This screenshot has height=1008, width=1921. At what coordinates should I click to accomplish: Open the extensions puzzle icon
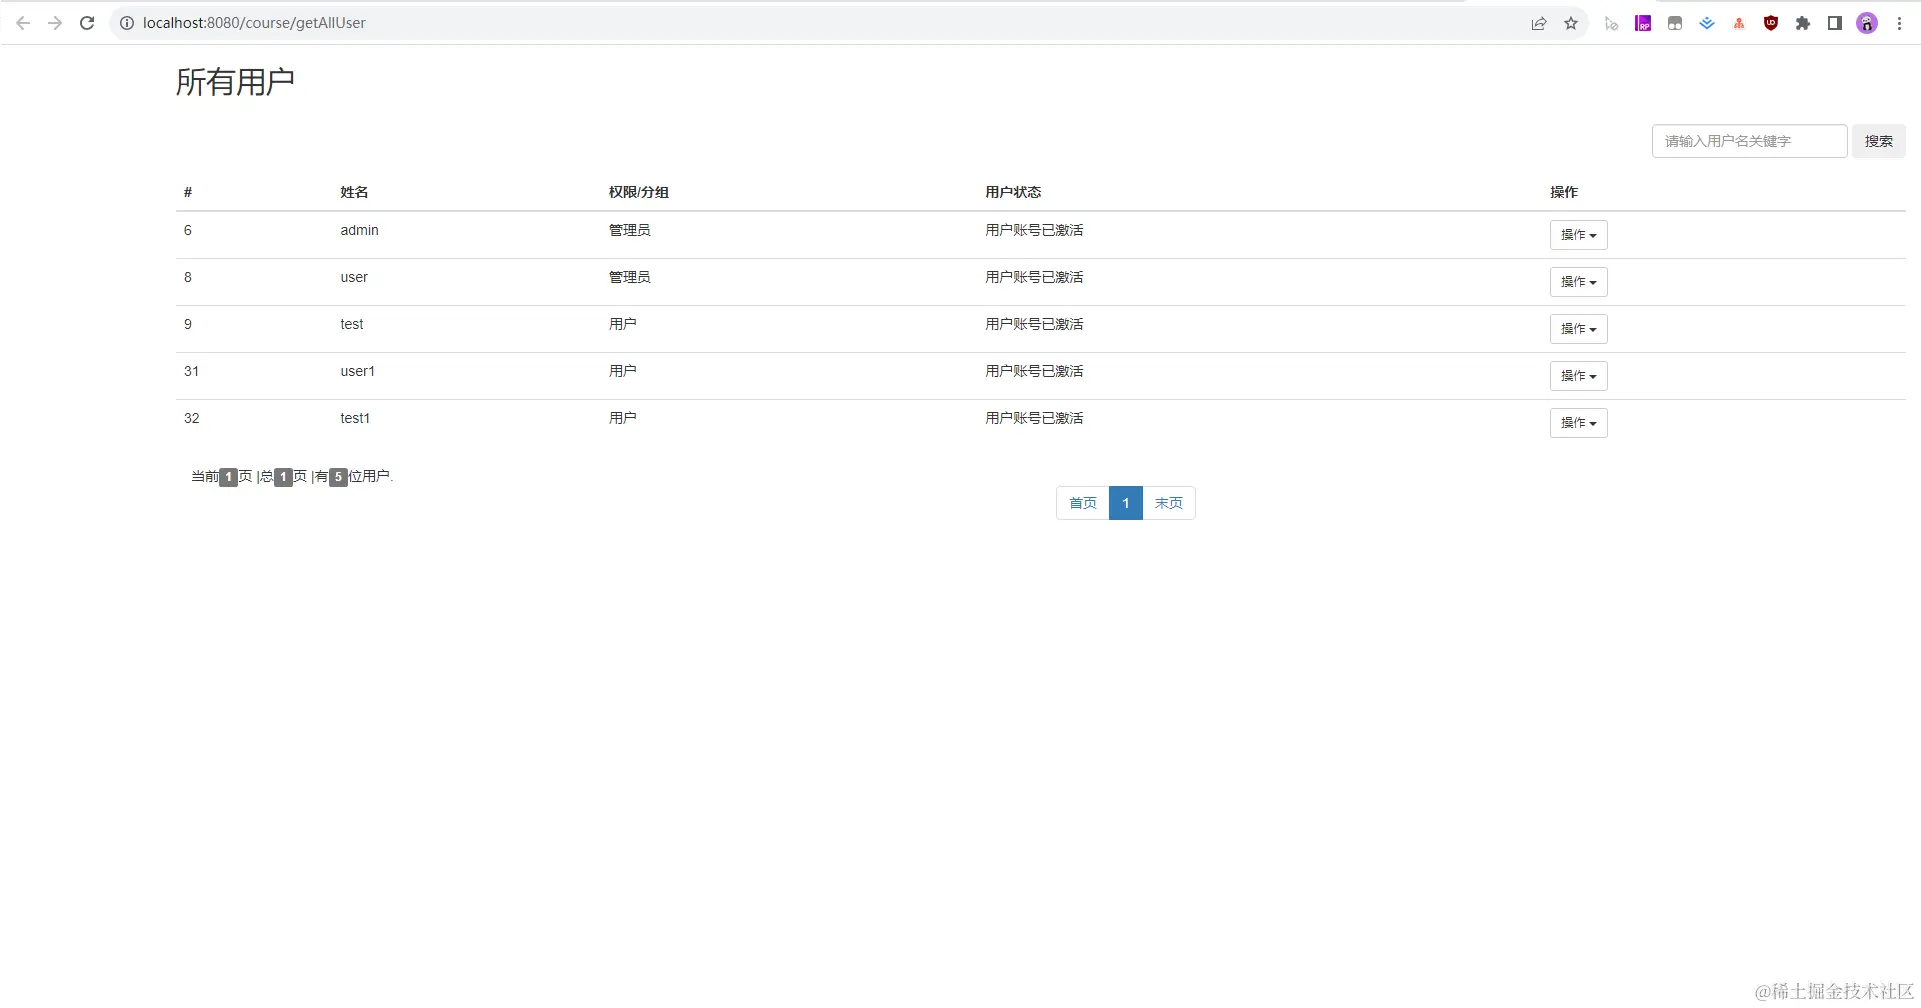point(1803,23)
